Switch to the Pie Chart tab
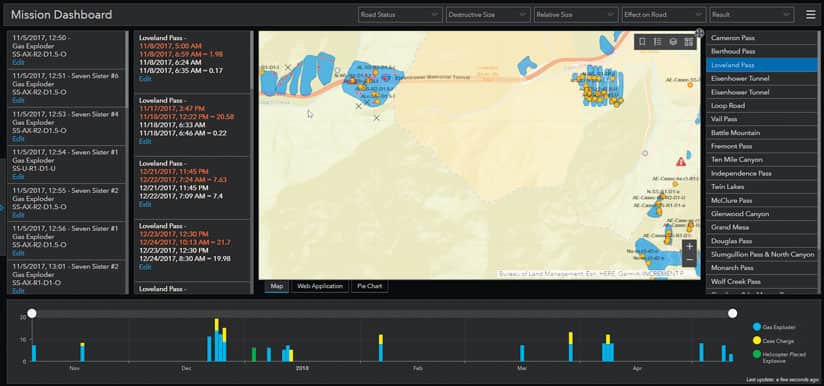 (x=369, y=286)
